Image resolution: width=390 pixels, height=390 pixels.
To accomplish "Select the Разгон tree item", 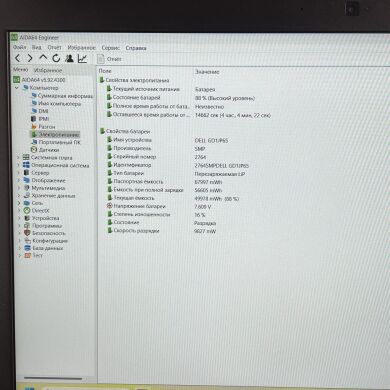I will pyautogui.click(x=43, y=127).
